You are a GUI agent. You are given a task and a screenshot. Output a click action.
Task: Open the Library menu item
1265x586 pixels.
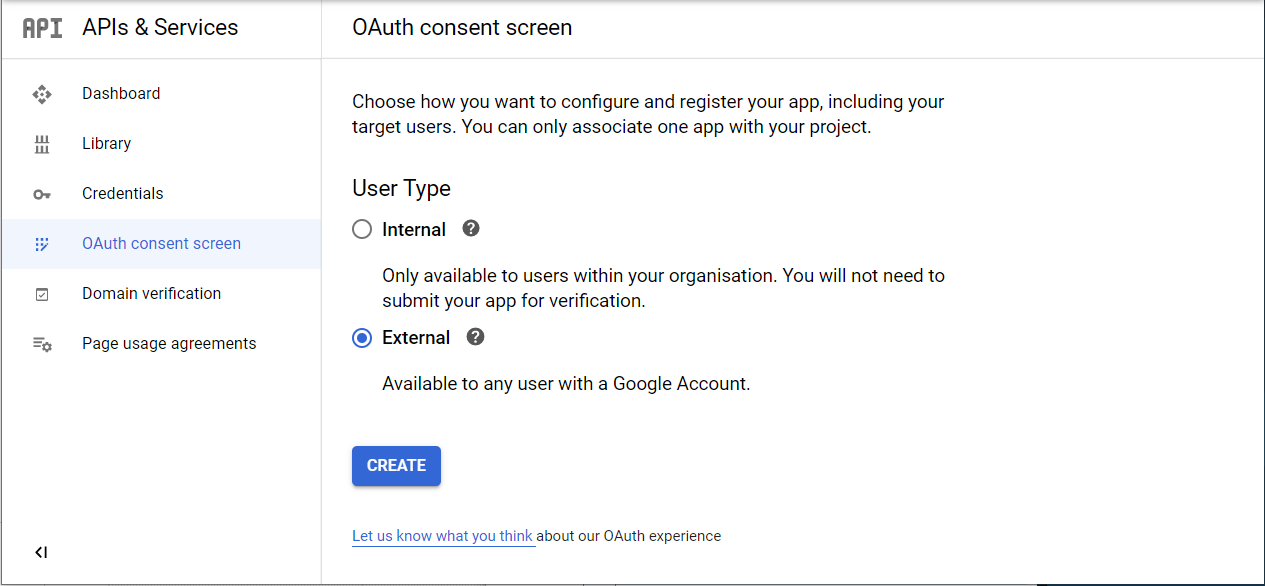(x=161, y=144)
